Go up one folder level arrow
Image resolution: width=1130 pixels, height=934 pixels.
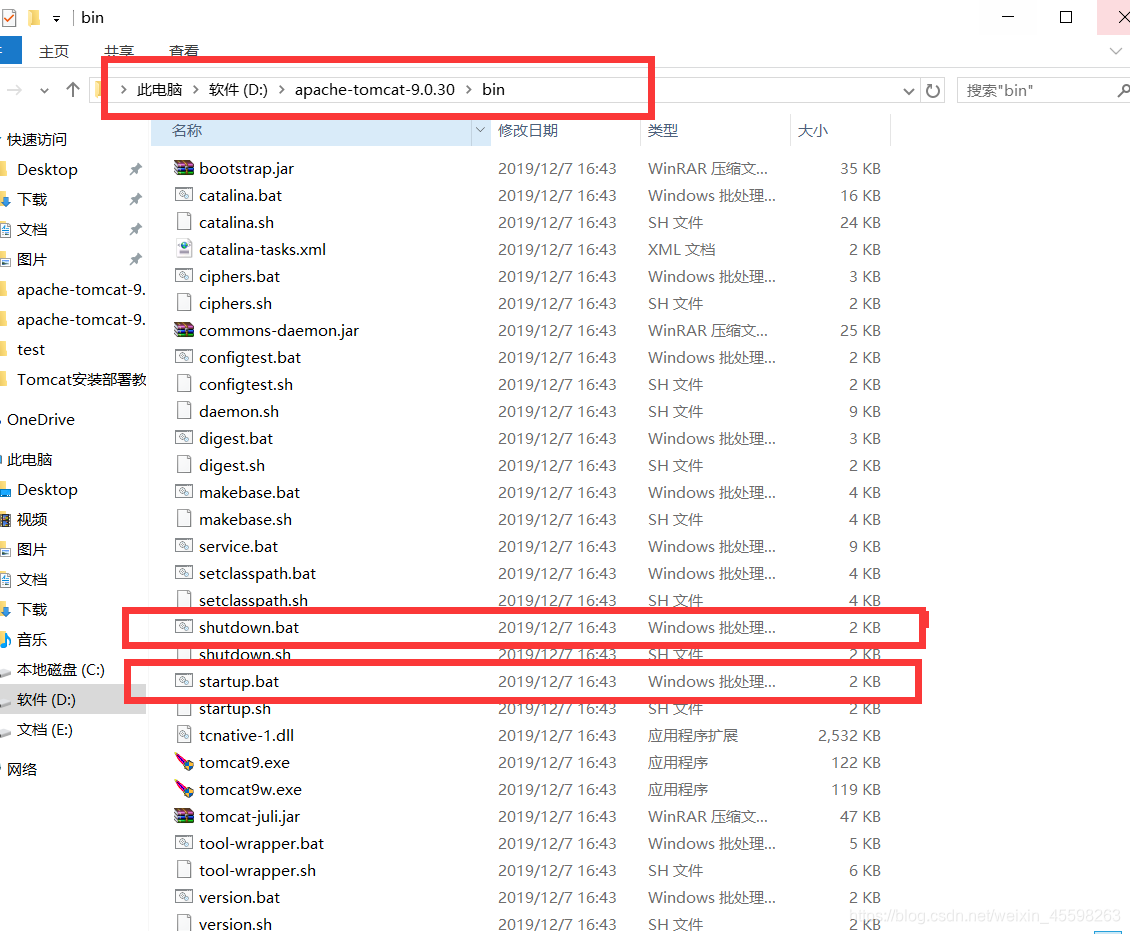point(73,90)
